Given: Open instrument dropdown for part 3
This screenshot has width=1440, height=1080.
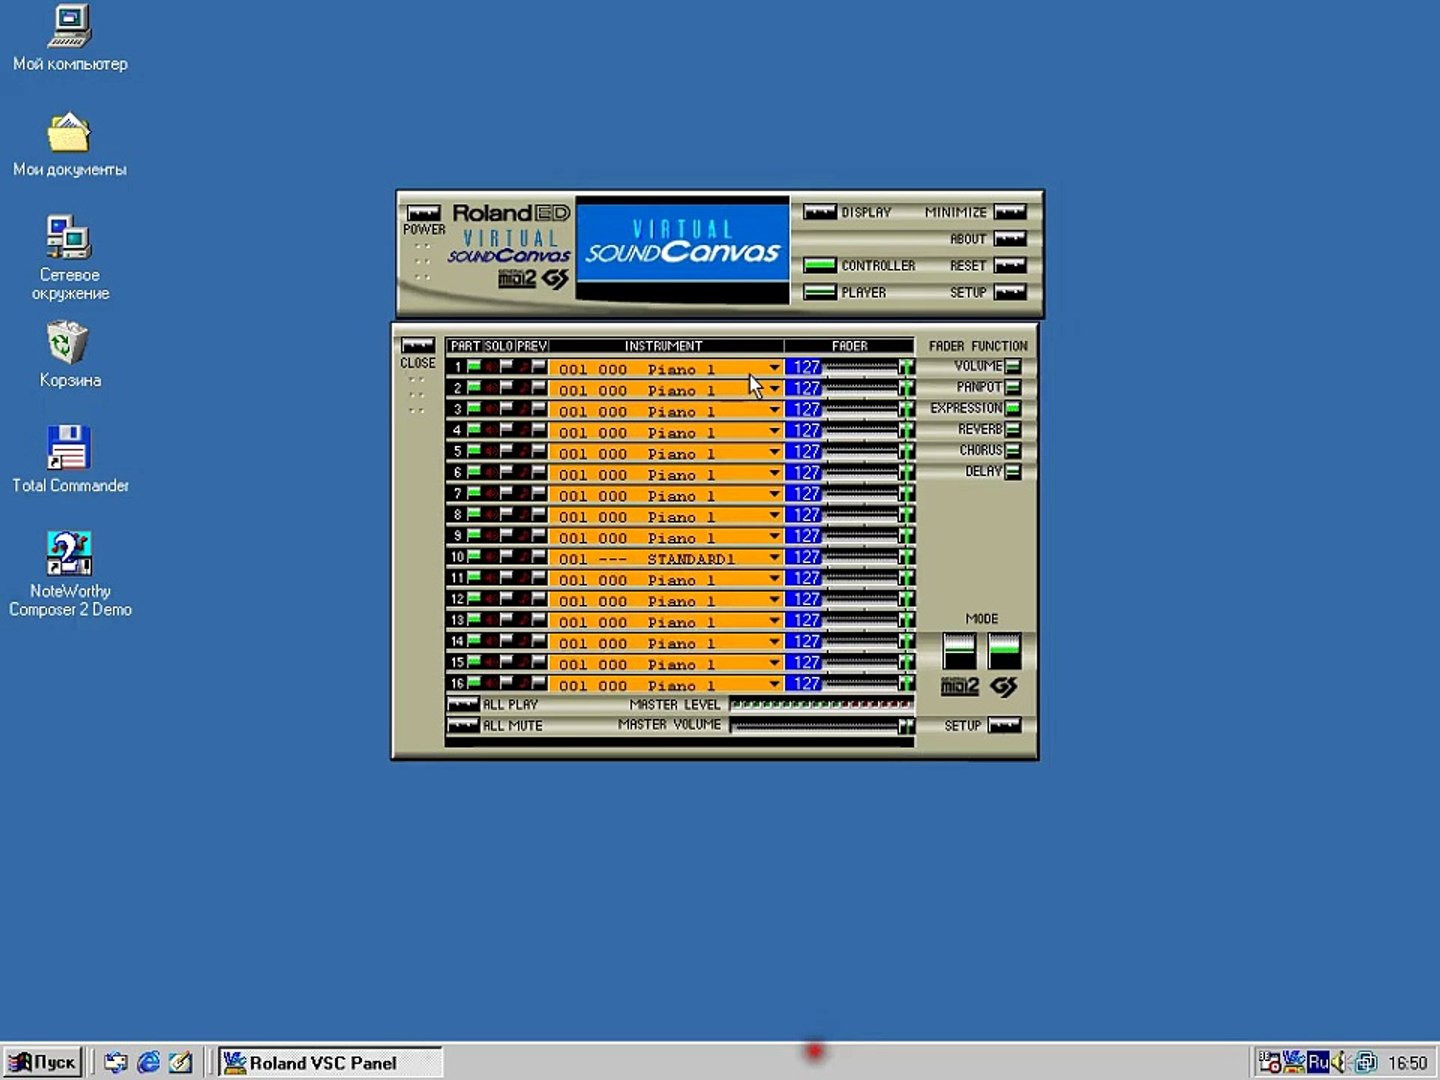Looking at the screenshot, I should 774,410.
